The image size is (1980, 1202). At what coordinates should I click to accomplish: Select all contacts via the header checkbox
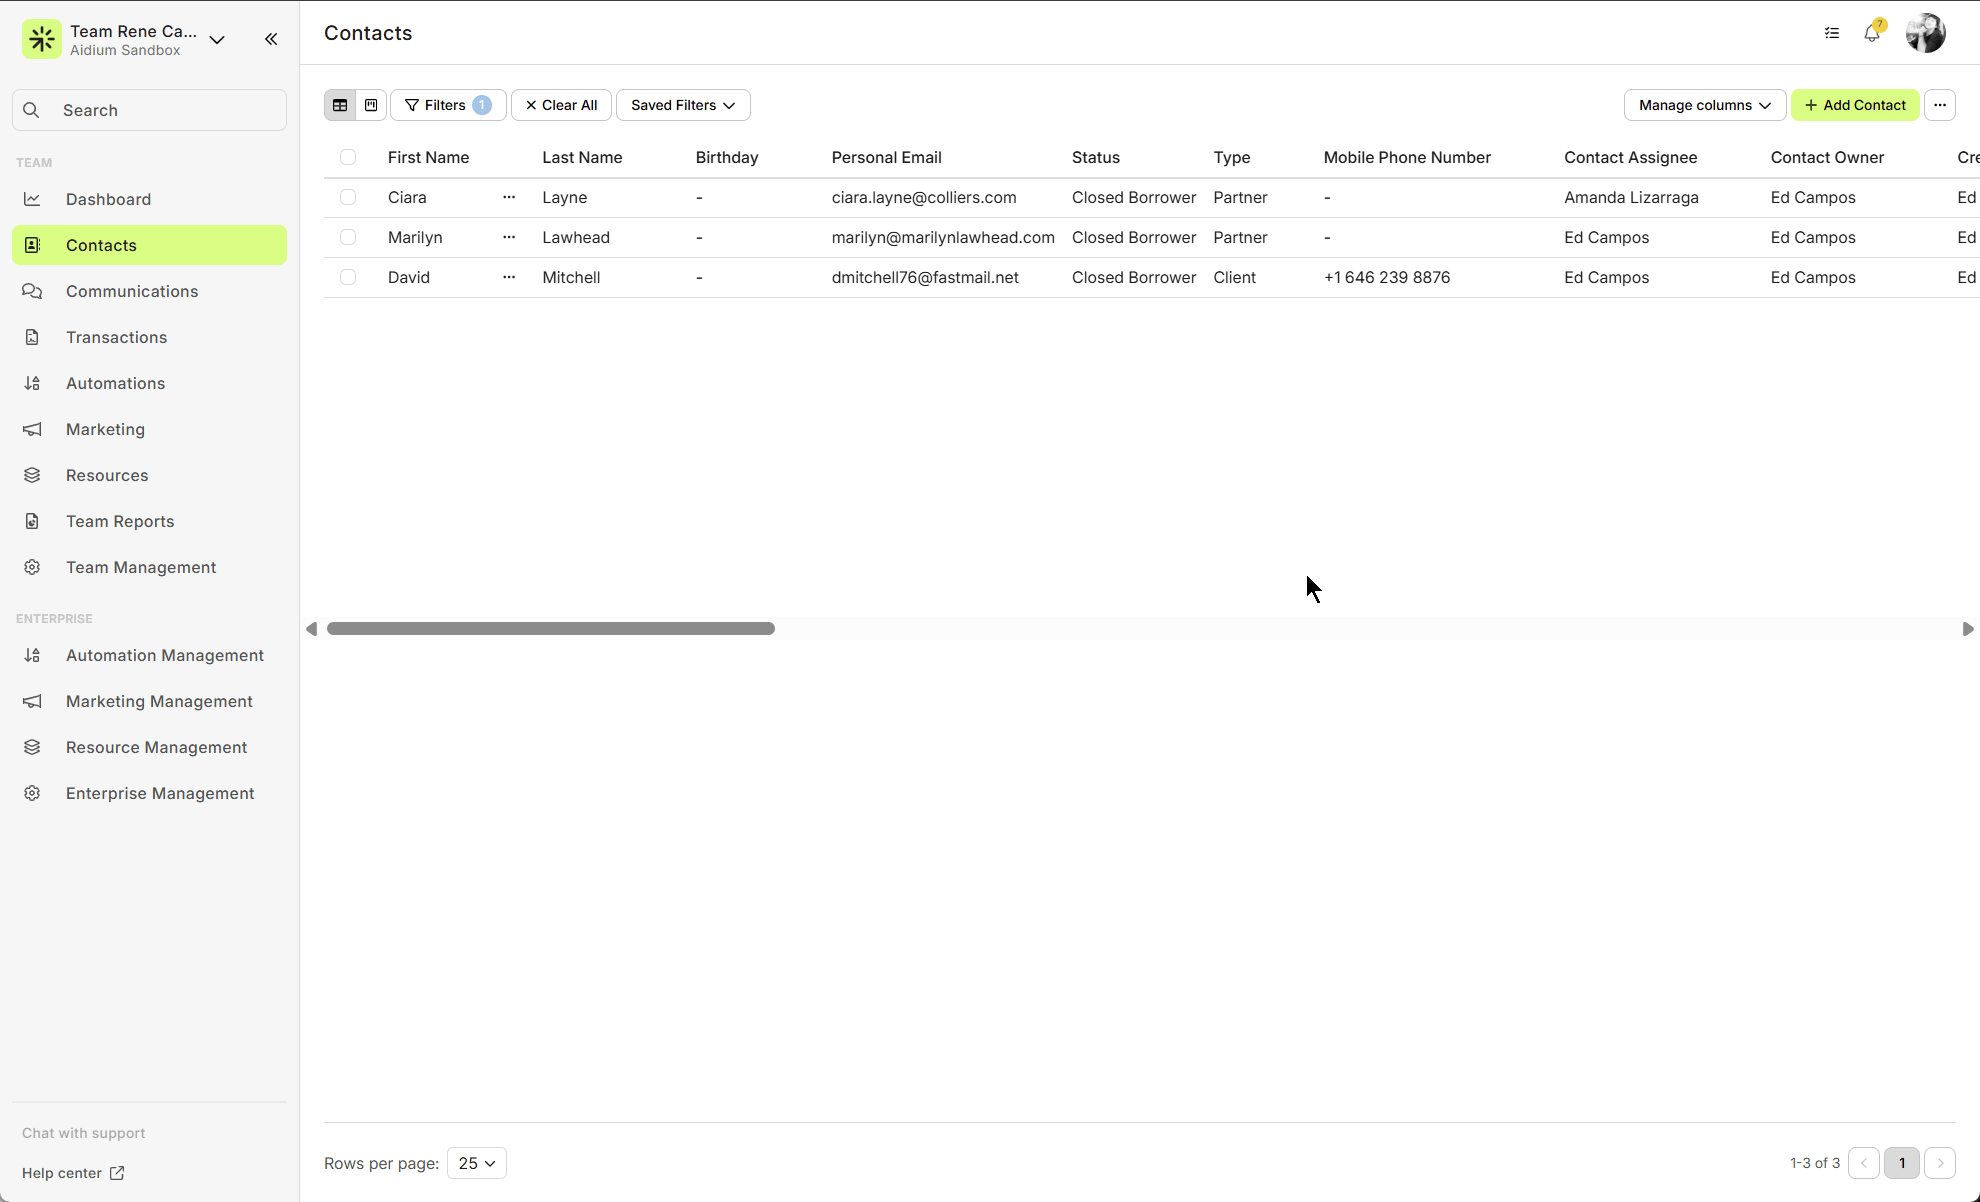tap(348, 157)
